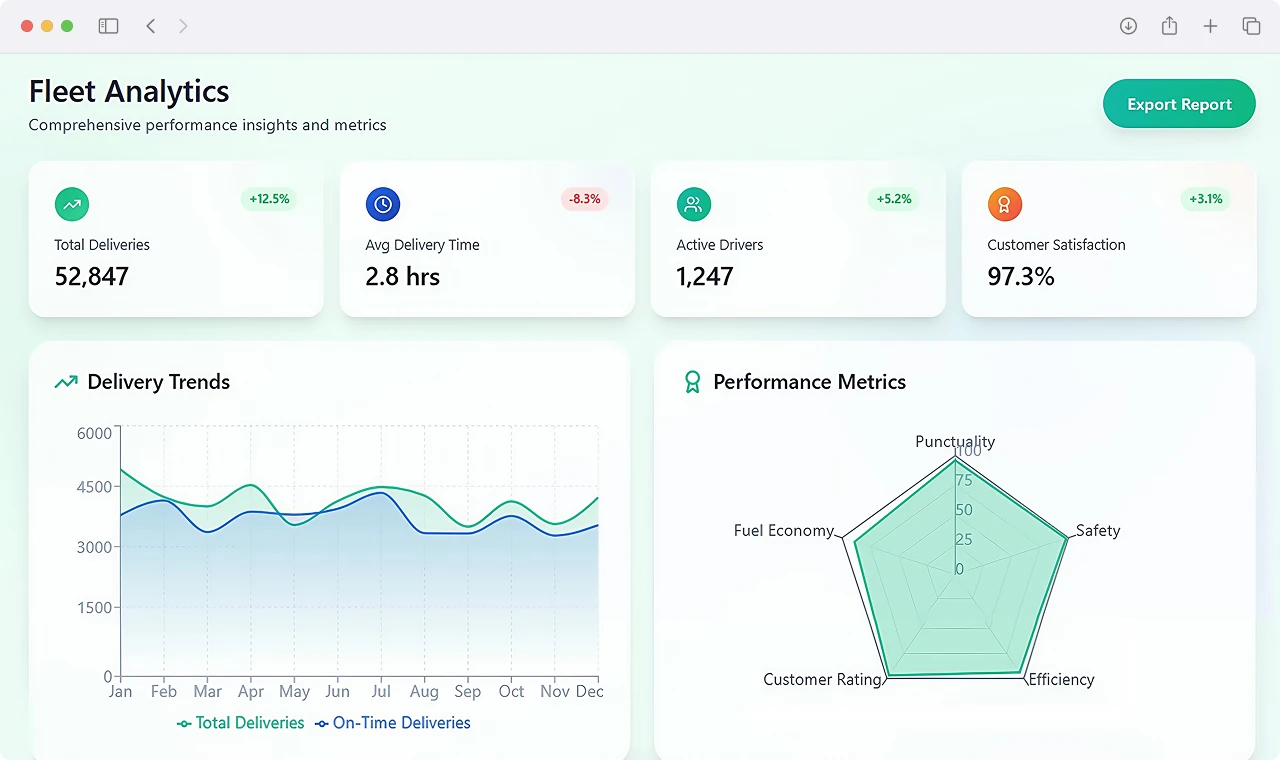The width and height of the screenshot is (1280, 760).
Task: Go back with the left chevron
Action: point(151,26)
